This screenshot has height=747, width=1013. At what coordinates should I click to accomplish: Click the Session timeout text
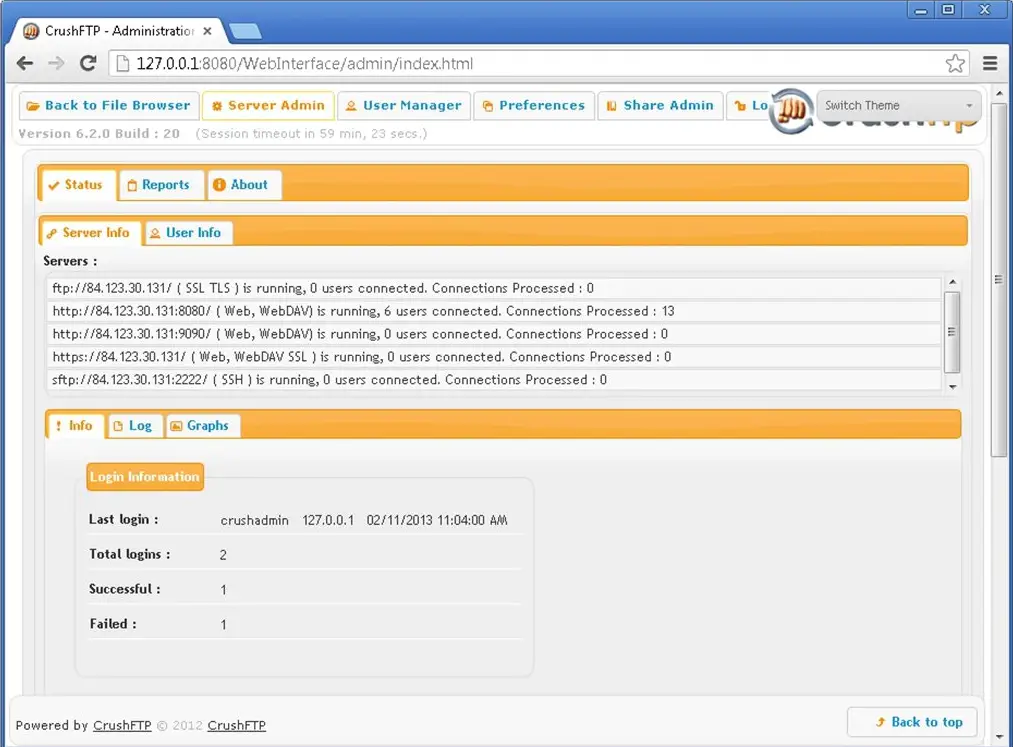tap(311, 134)
